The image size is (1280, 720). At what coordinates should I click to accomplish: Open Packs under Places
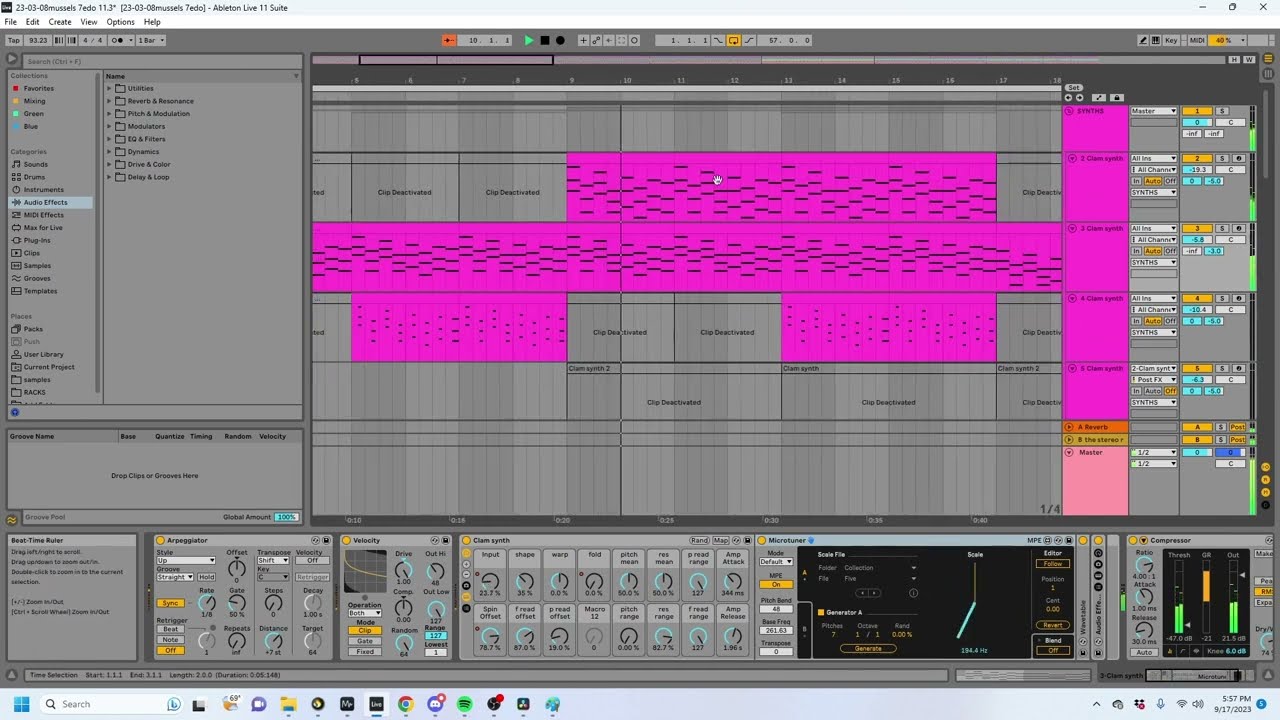click(x=33, y=329)
